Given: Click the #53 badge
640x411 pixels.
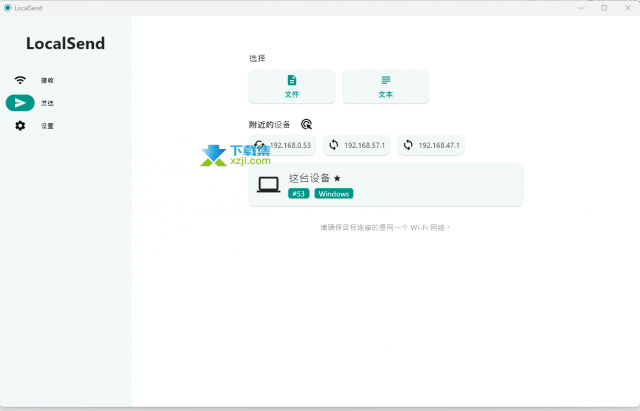Looking at the screenshot, I should 299,193.
